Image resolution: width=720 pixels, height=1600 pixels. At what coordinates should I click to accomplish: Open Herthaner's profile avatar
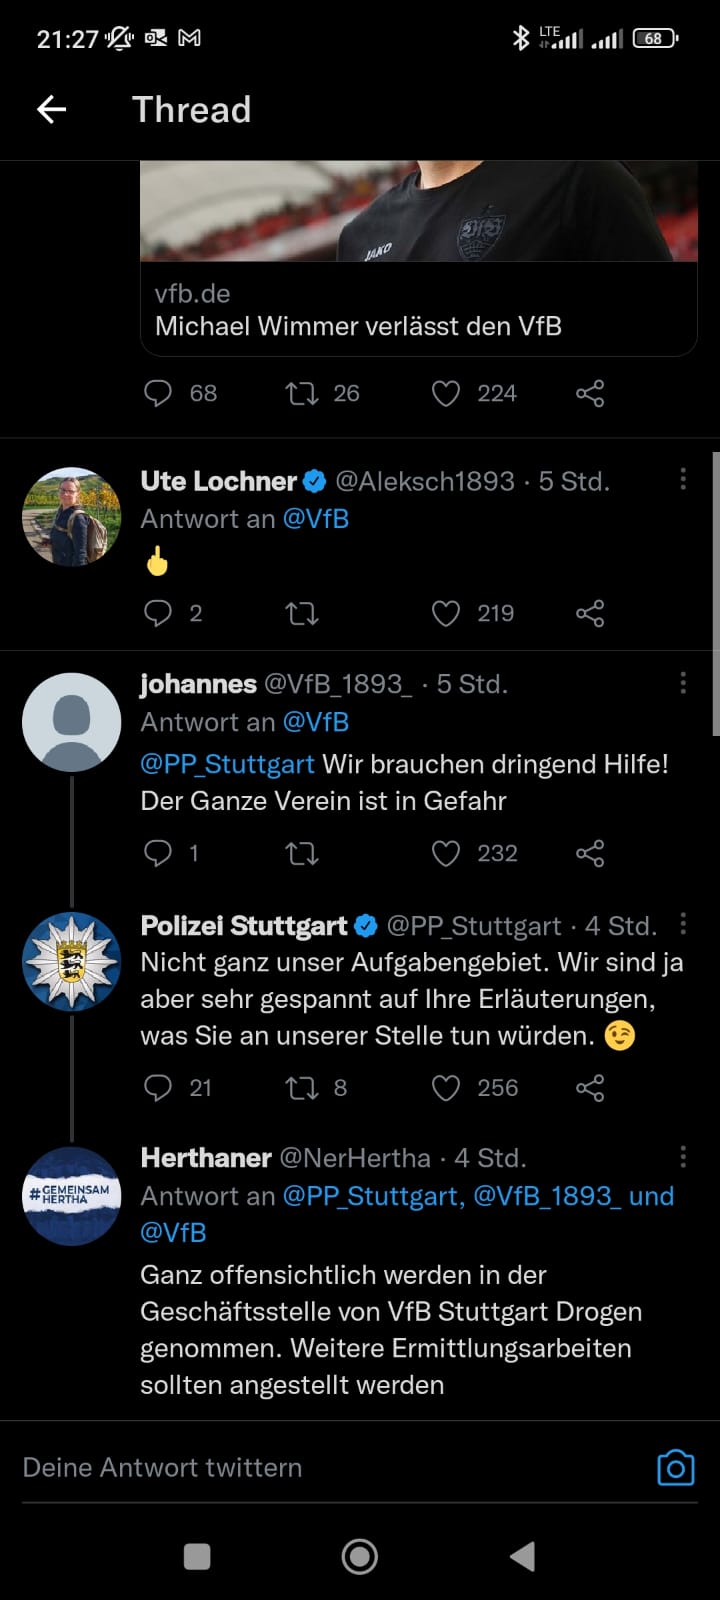point(72,1196)
